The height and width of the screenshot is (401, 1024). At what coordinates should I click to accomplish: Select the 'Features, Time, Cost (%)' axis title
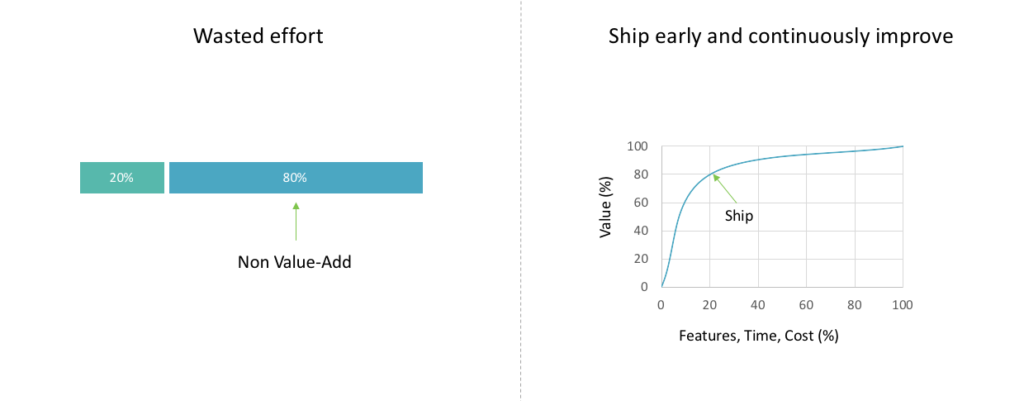point(759,336)
